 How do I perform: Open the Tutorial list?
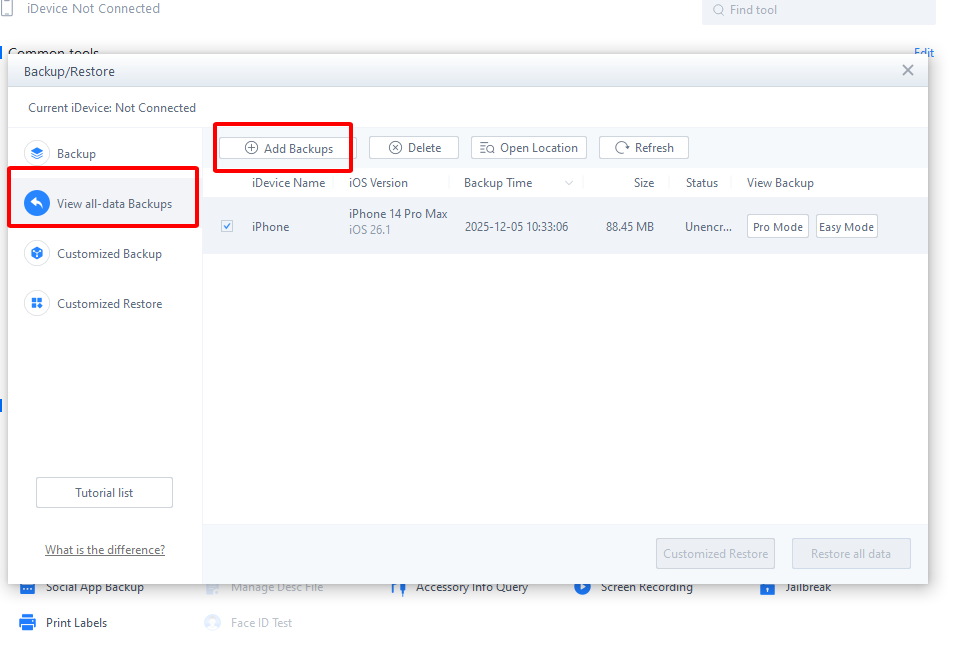tap(104, 493)
